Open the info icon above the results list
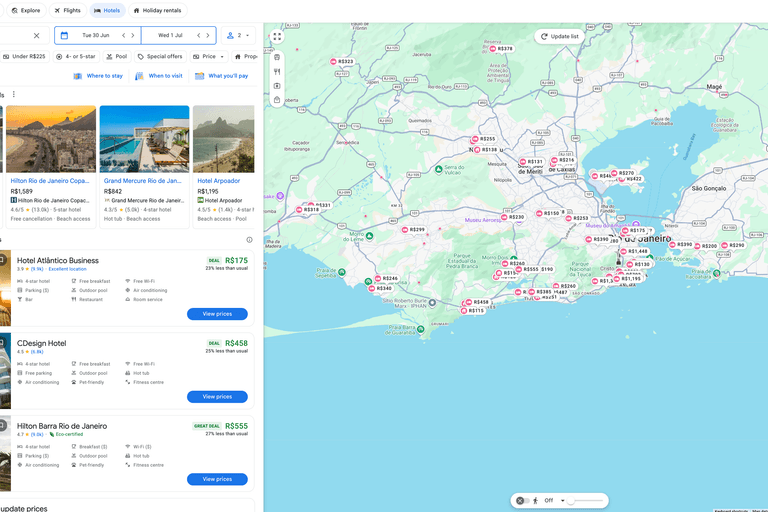Image resolution: width=768 pixels, height=512 pixels. [249, 240]
